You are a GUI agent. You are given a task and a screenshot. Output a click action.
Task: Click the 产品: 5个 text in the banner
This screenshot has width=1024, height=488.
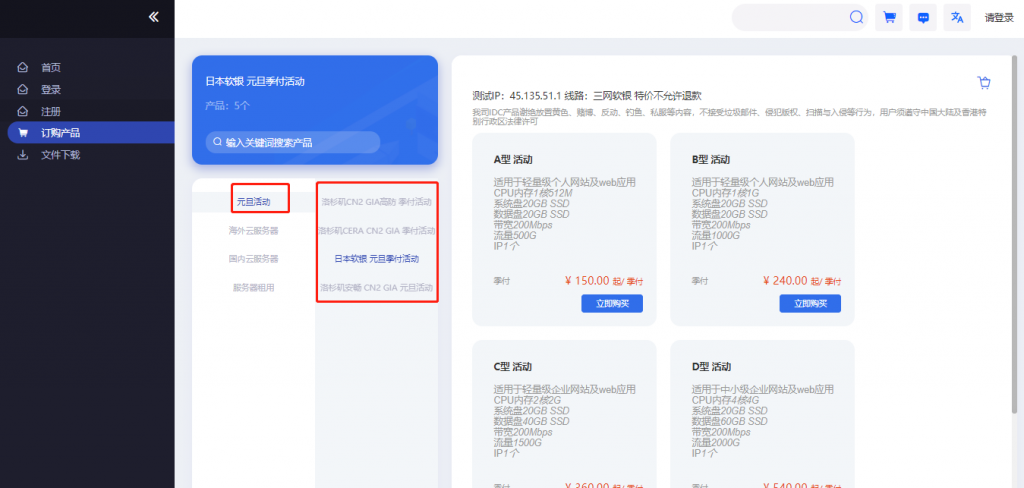pyautogui.click(x=227, y=105)
